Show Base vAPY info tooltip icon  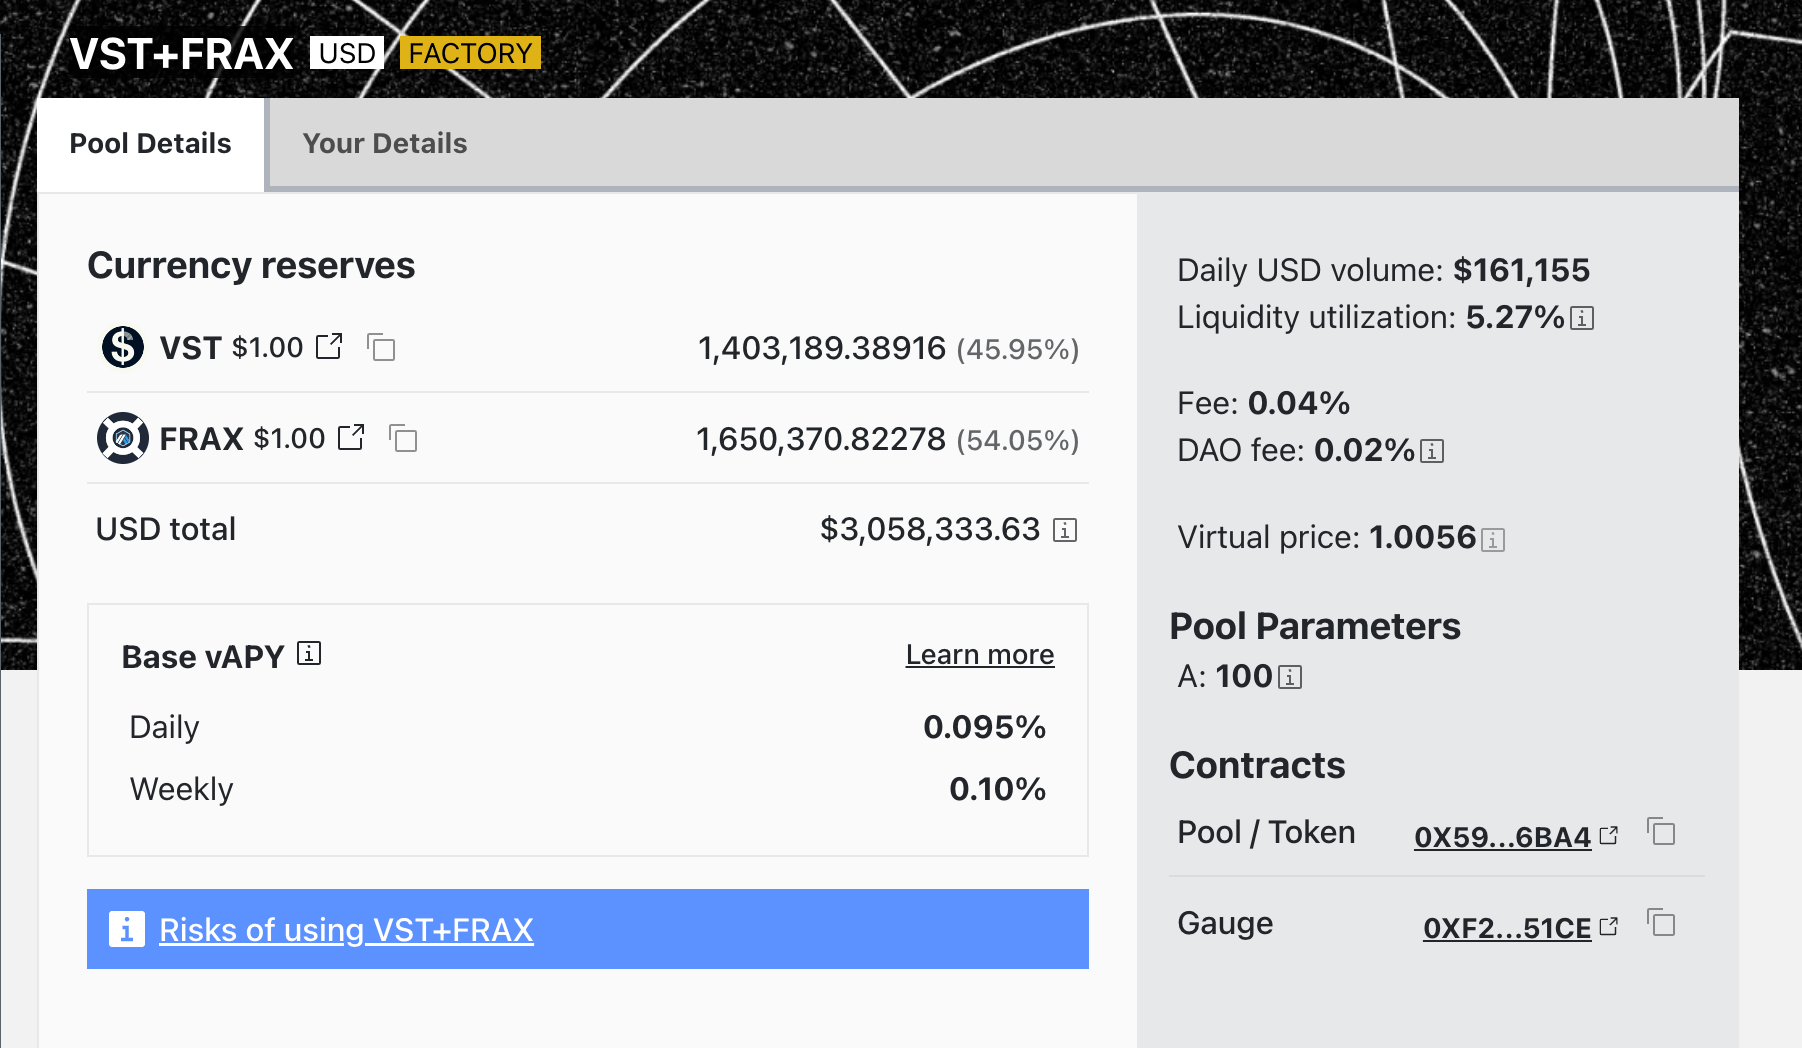coord(309,654)
